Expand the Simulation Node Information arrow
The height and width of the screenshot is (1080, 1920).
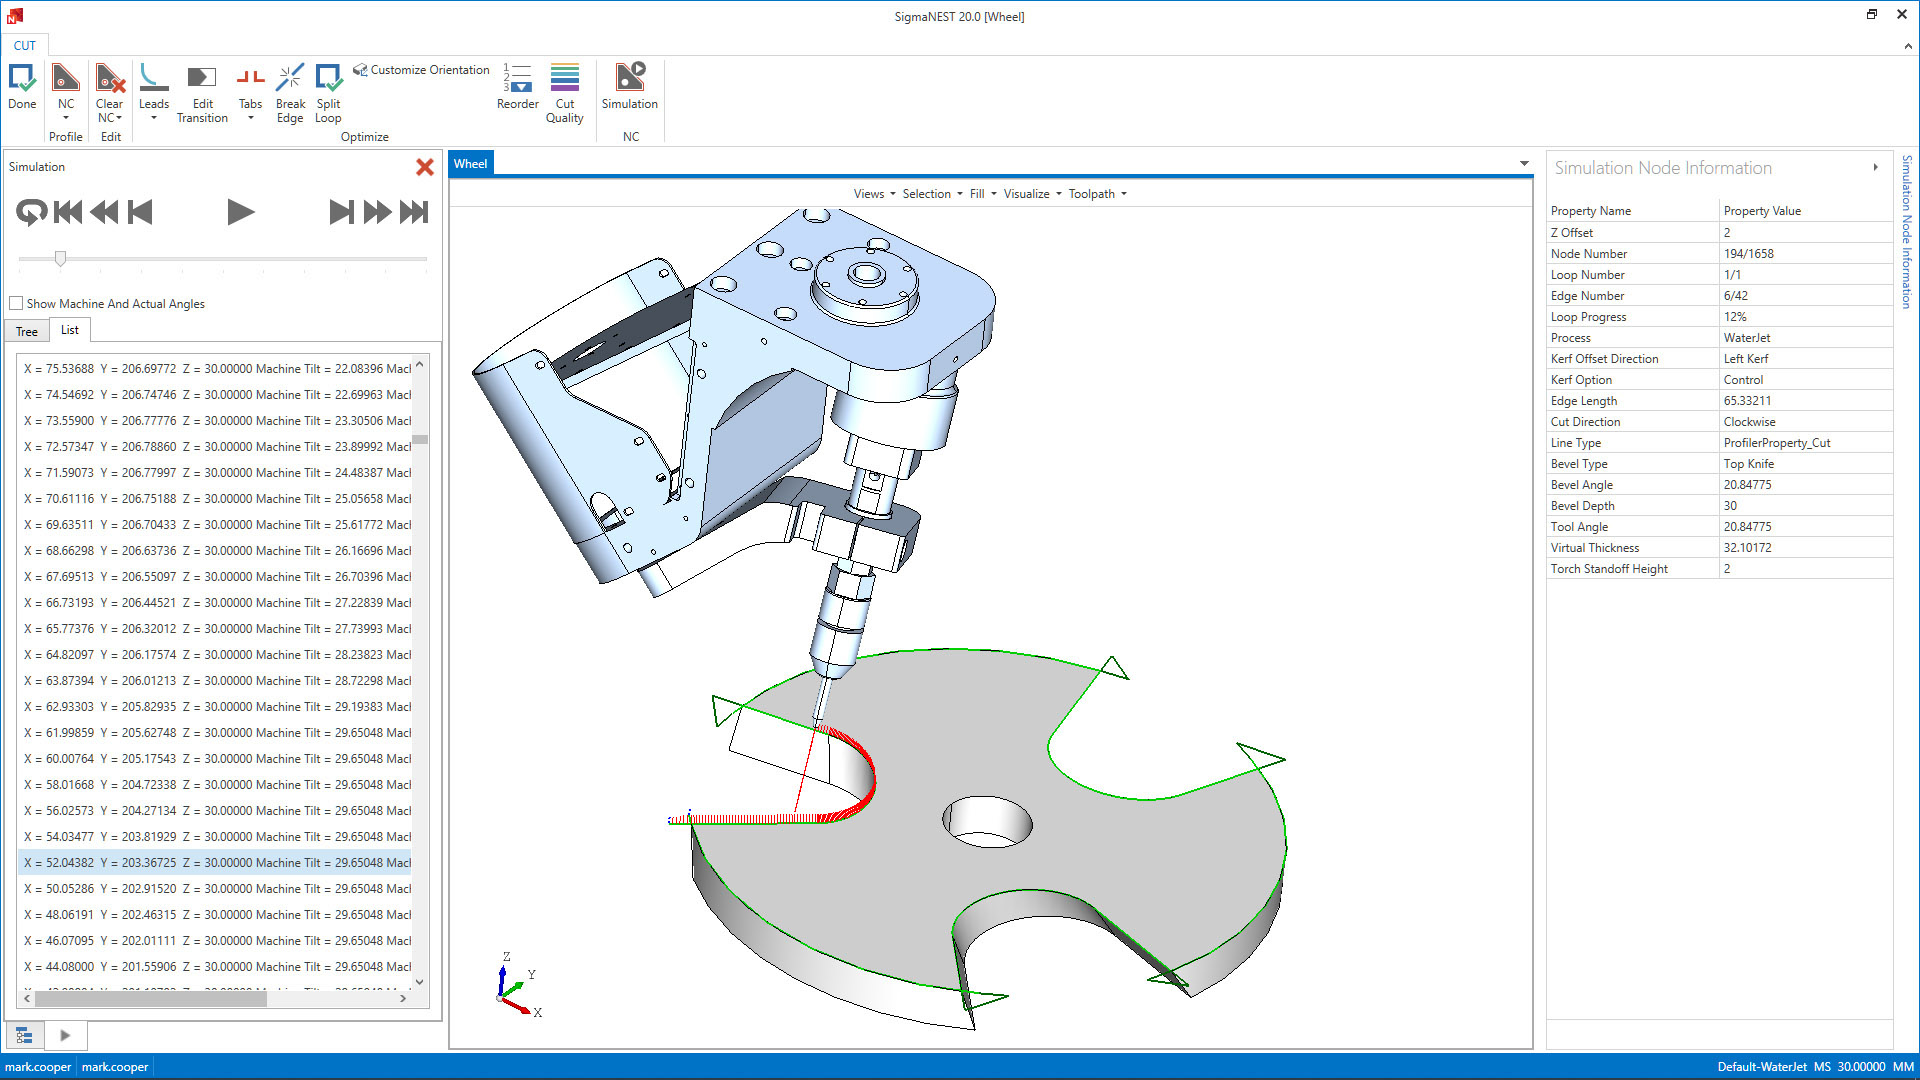(x=1875, y=168)
